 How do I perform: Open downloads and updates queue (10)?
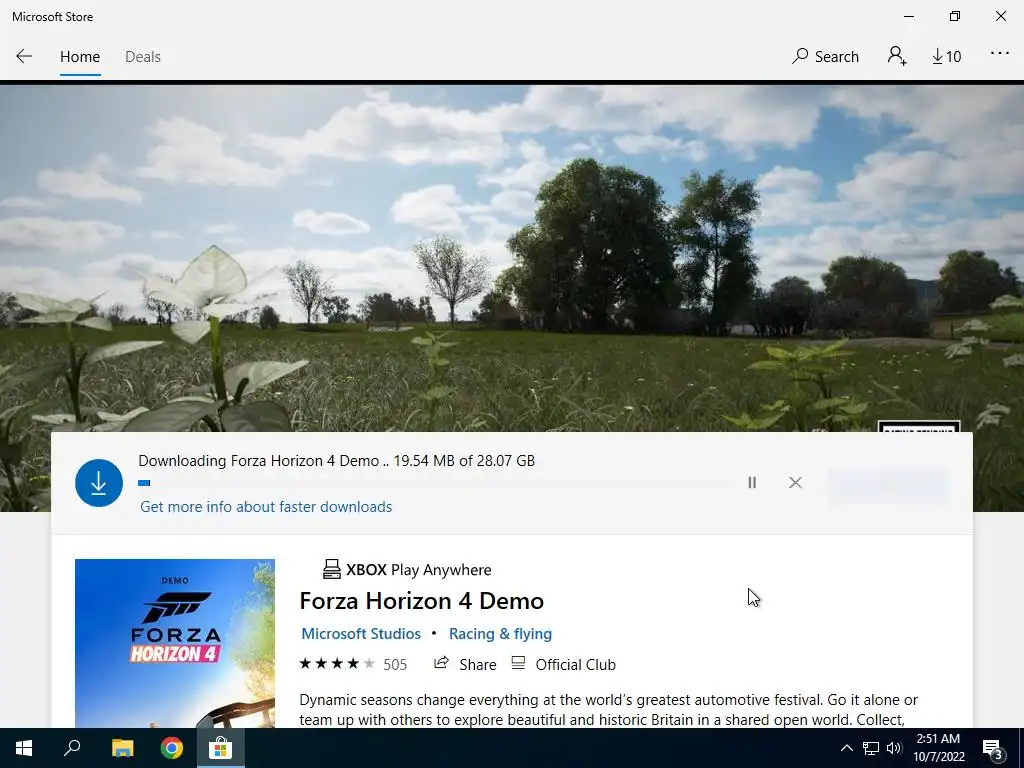pyautogui.click(x=946, y=57)
